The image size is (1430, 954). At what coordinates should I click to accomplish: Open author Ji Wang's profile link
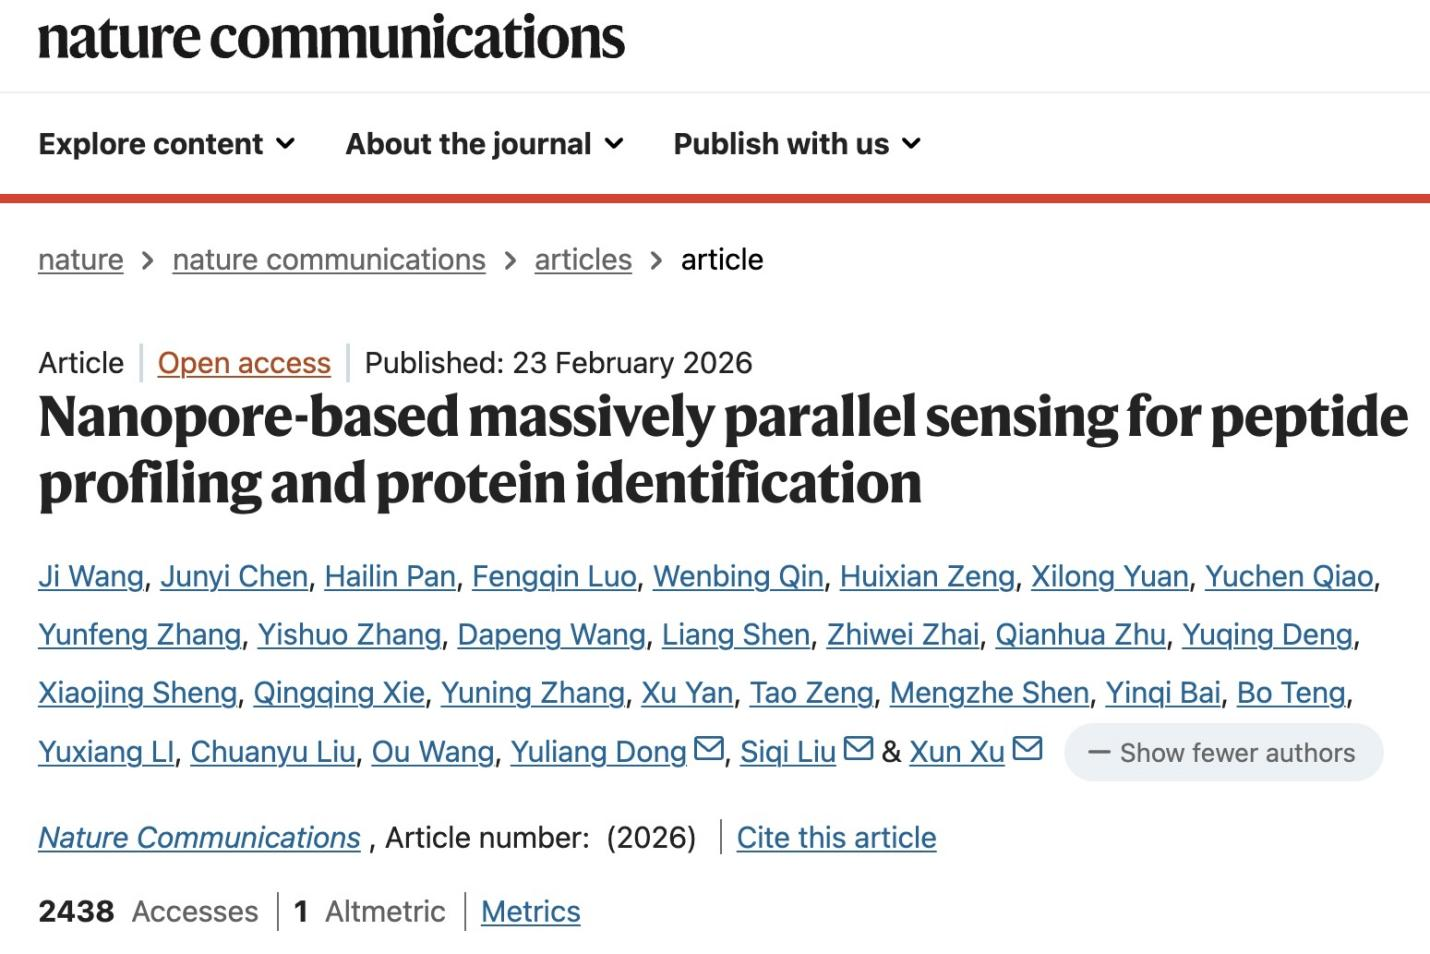[91, 577]
